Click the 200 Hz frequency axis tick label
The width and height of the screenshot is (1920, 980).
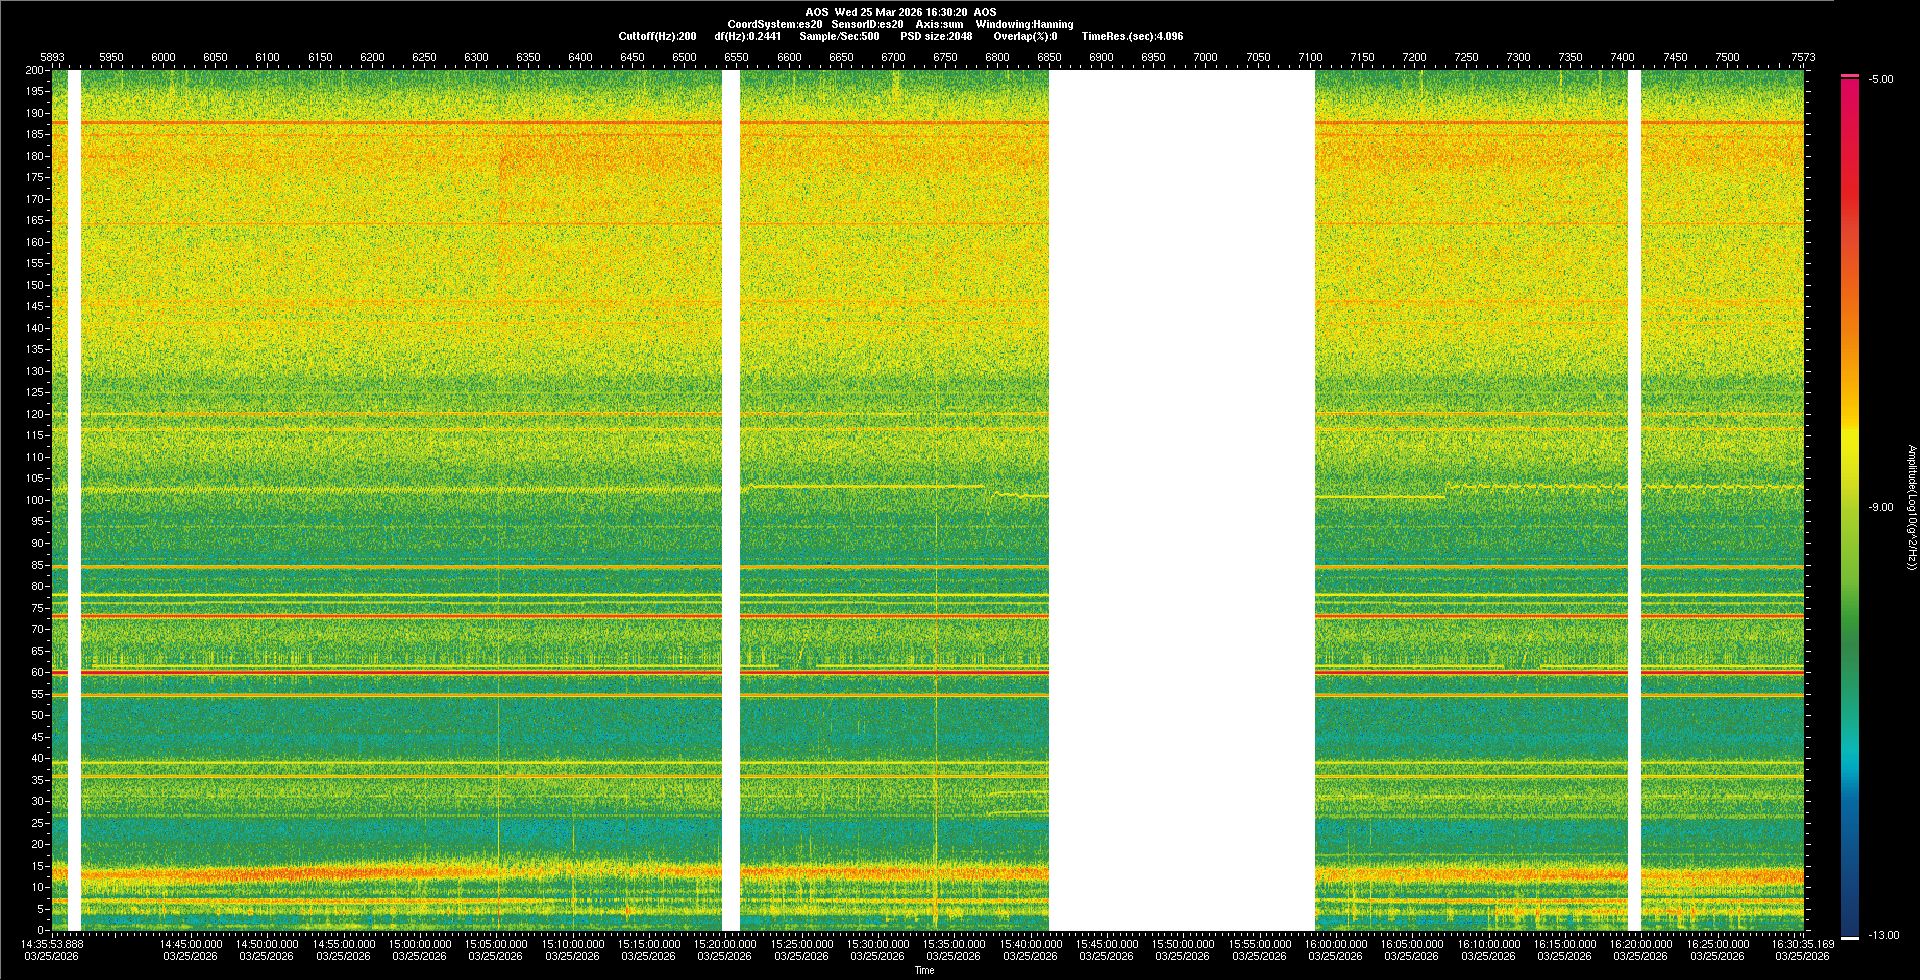pos(34,71)
